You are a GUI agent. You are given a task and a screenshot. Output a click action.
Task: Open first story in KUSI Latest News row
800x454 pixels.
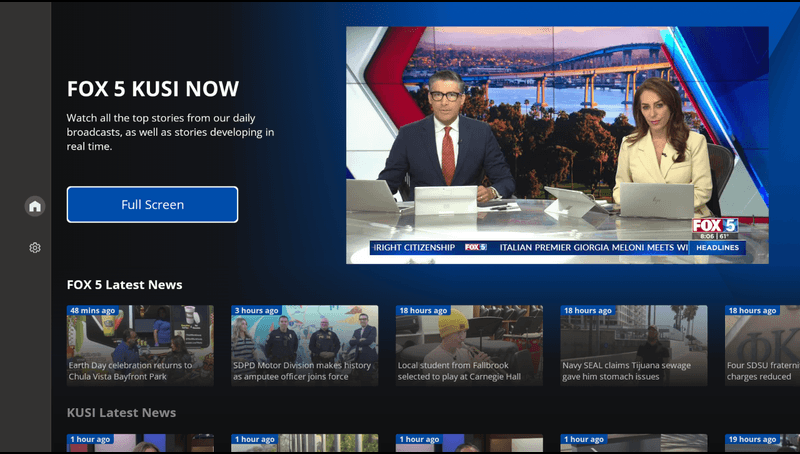(140, 444)
